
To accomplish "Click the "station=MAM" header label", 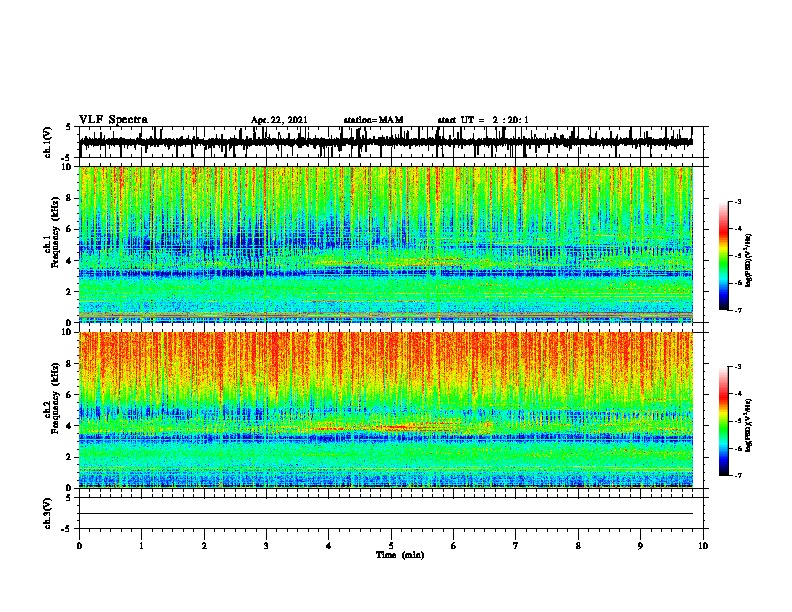I will 373,120.
